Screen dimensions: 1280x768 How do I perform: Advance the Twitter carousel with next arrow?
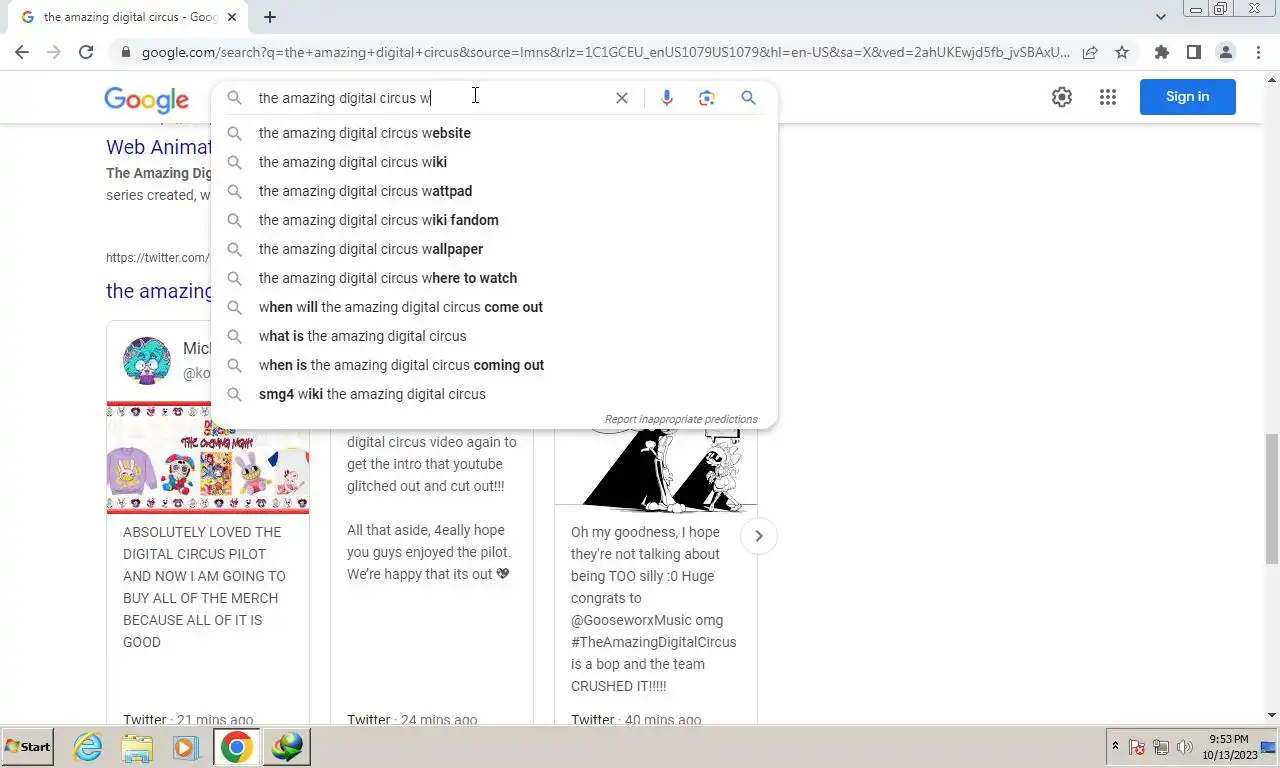click(758, 536)
